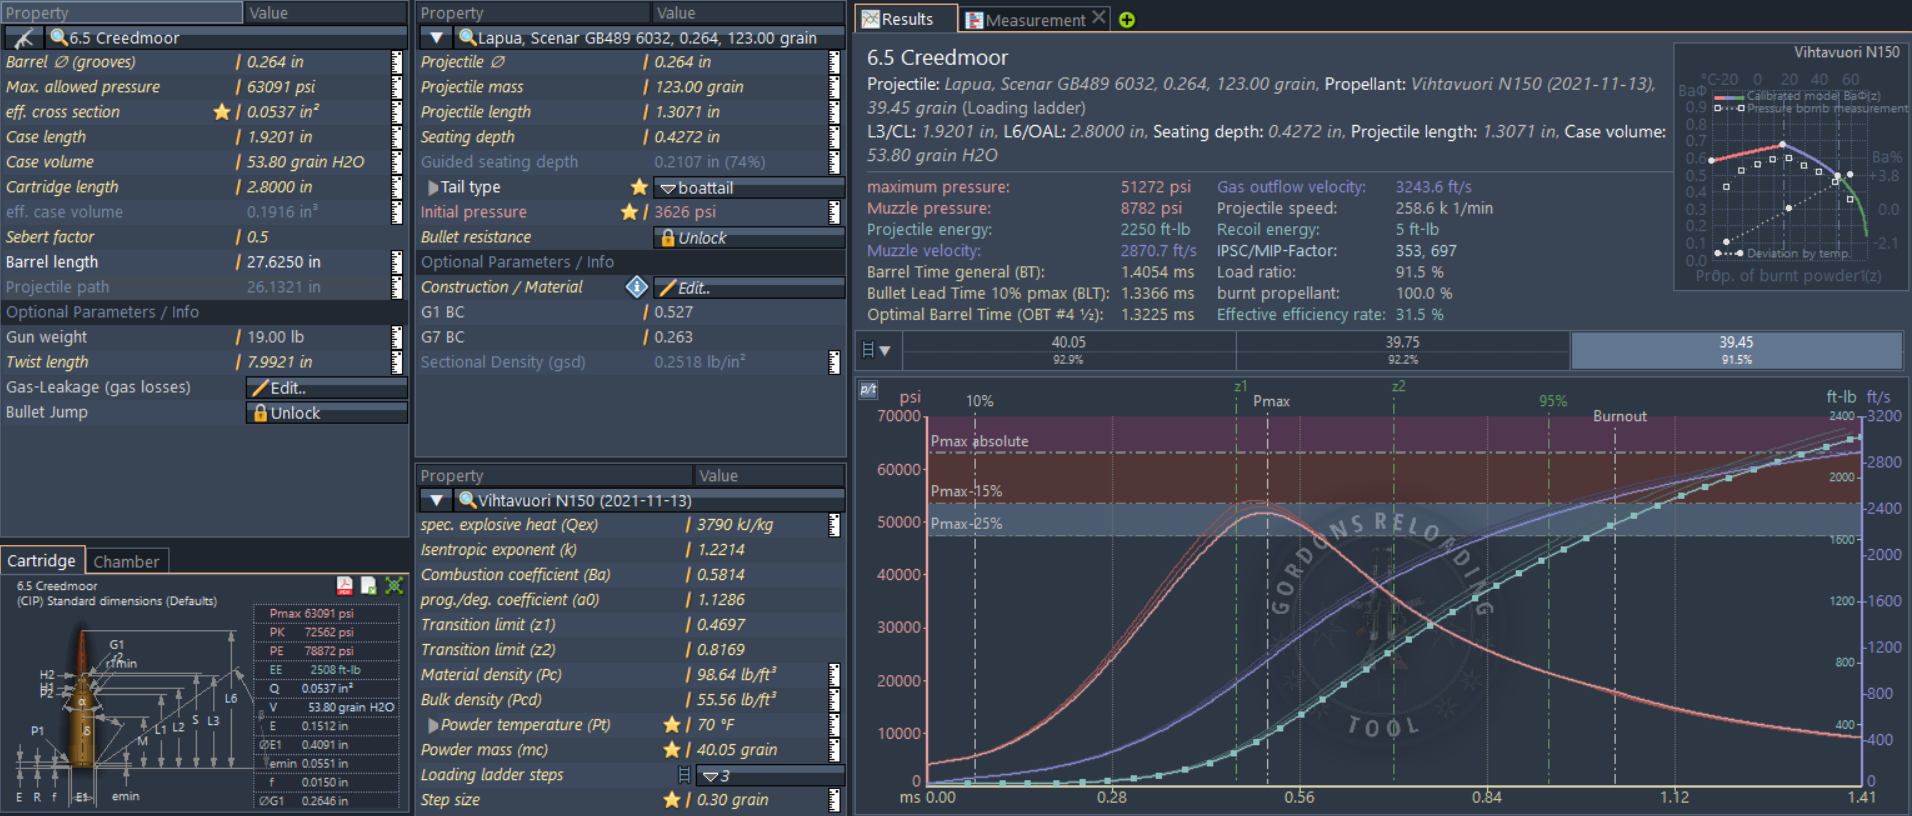Open 6.5 Creedmoor cartridge selector
Viewport: 1912px width, 816px height.
pyautogui.click(x=225, y=38)
